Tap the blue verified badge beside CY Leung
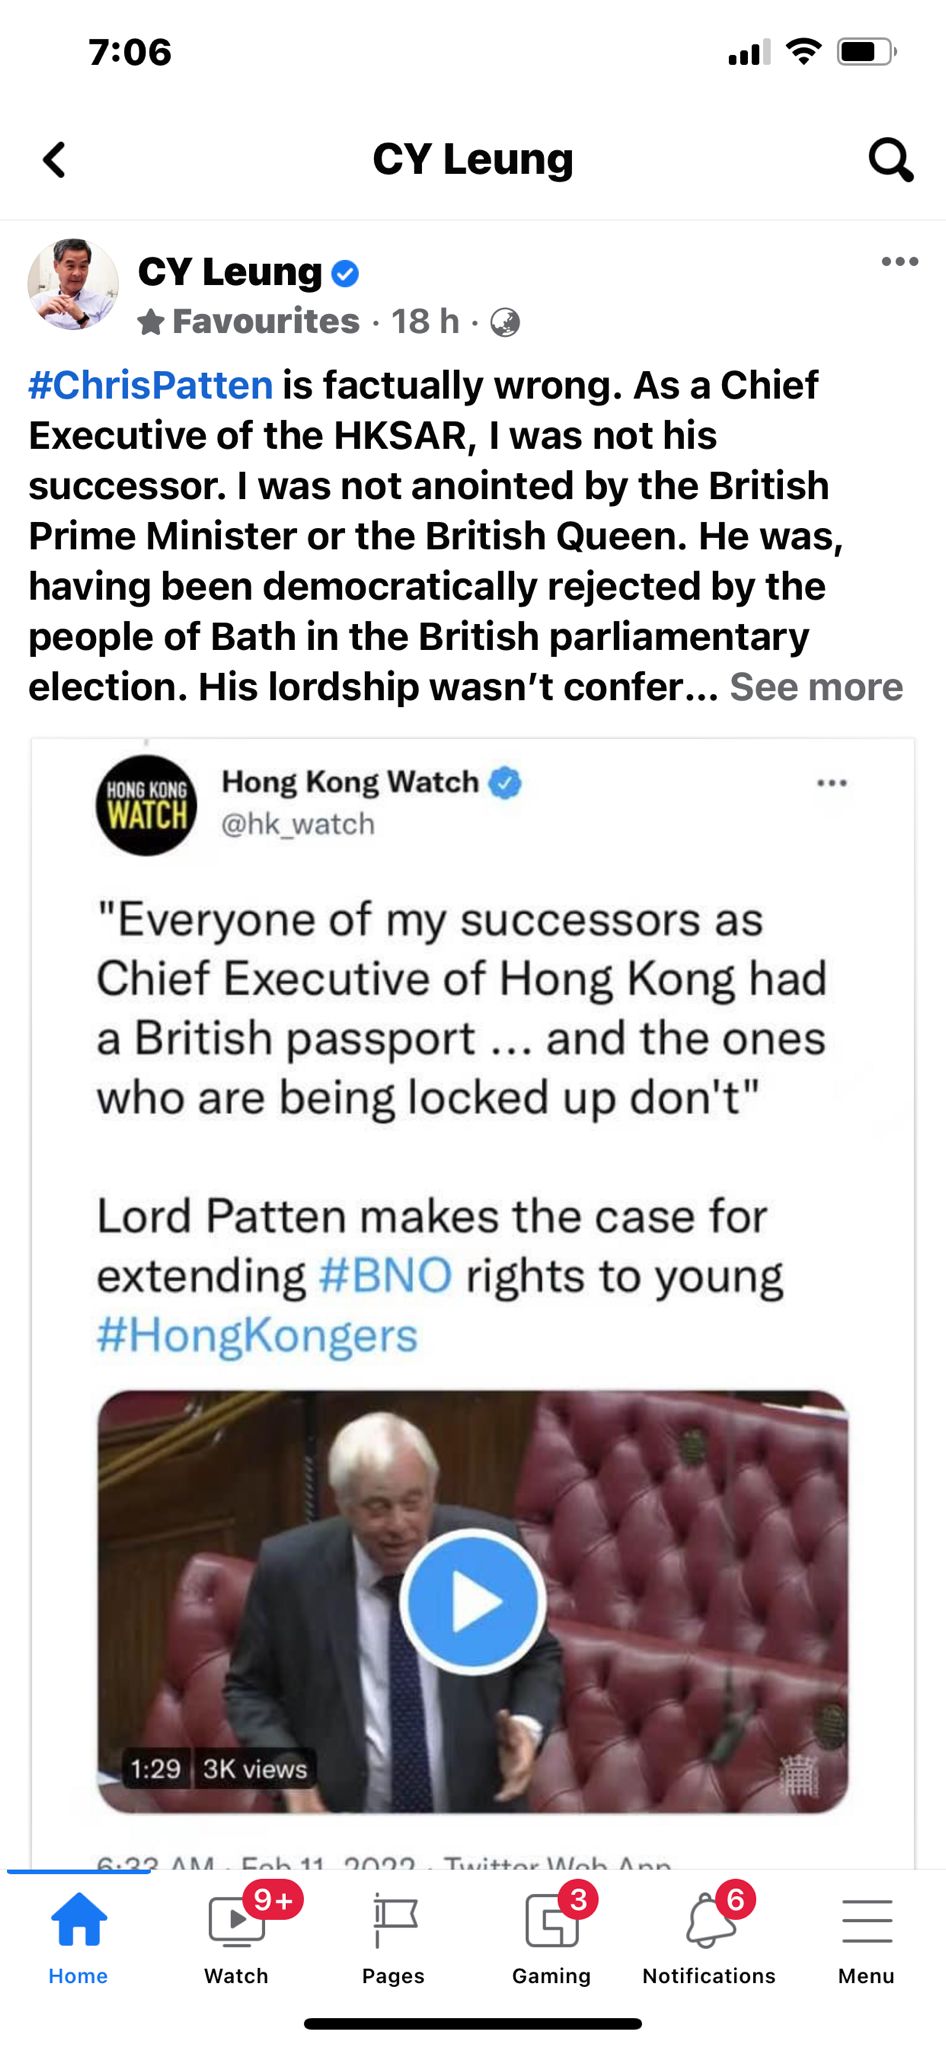 pyautogui.click(x=345, y=273)
